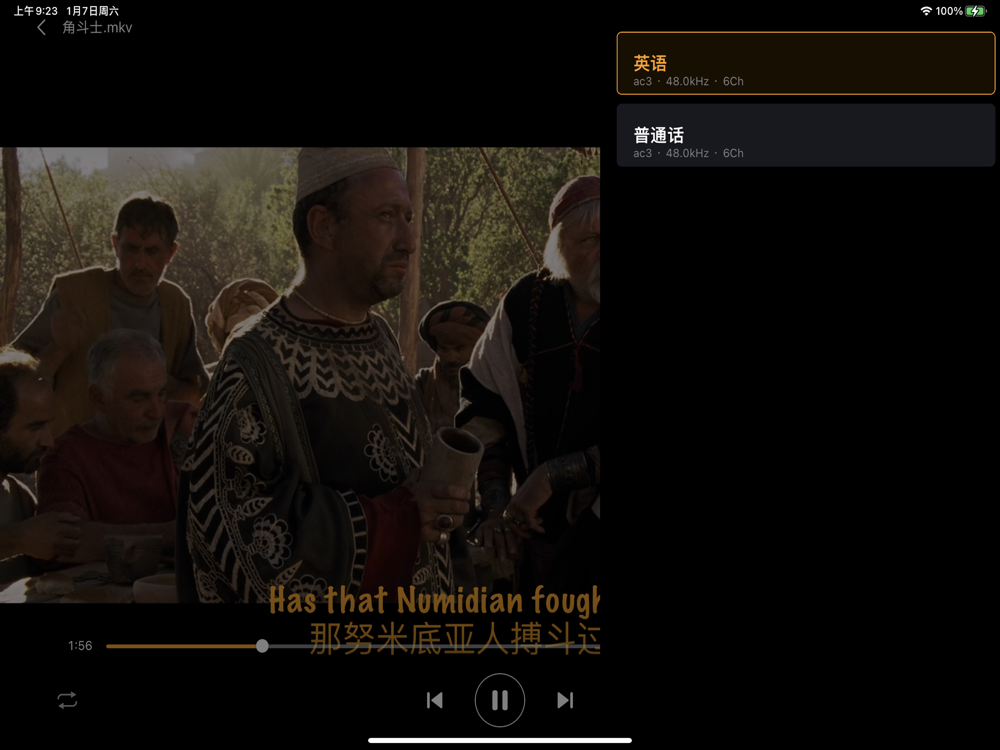
Task: Seek to unplayed part of progress bar
Action: coord(434,646)
